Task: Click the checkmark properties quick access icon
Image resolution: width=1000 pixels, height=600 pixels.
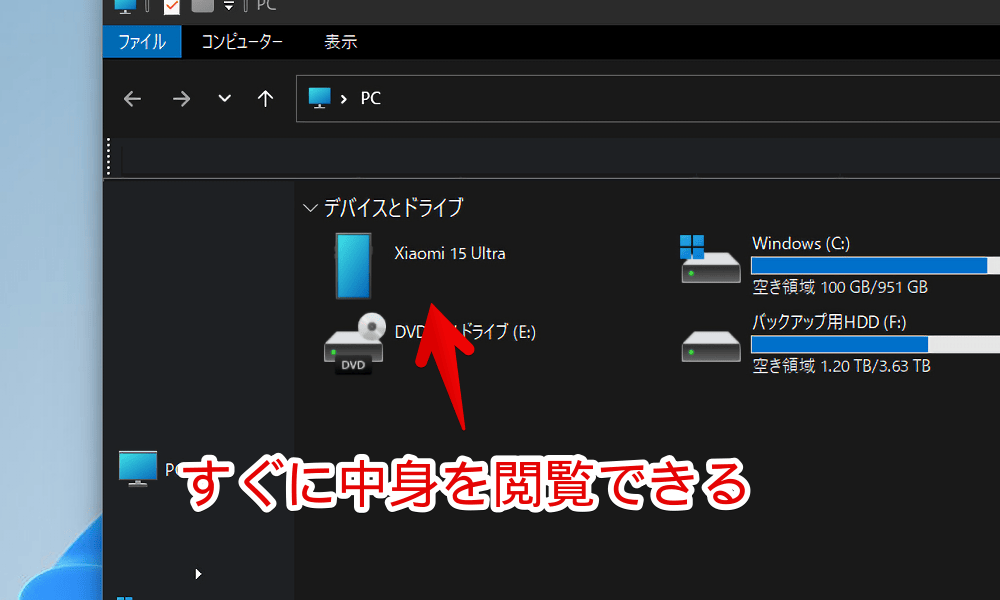Action: pyautogui.click(x=172, y=6)
